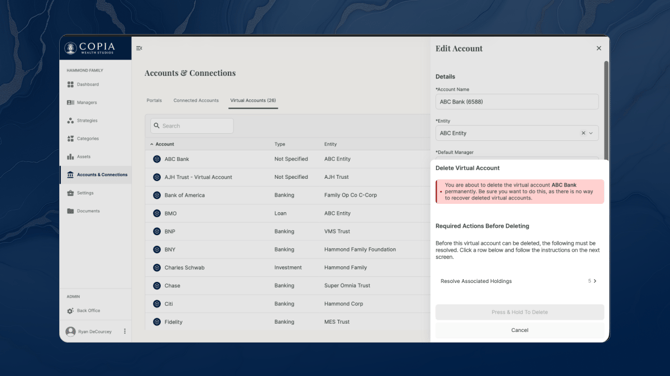Go to Managers menu item

(87, 103)
